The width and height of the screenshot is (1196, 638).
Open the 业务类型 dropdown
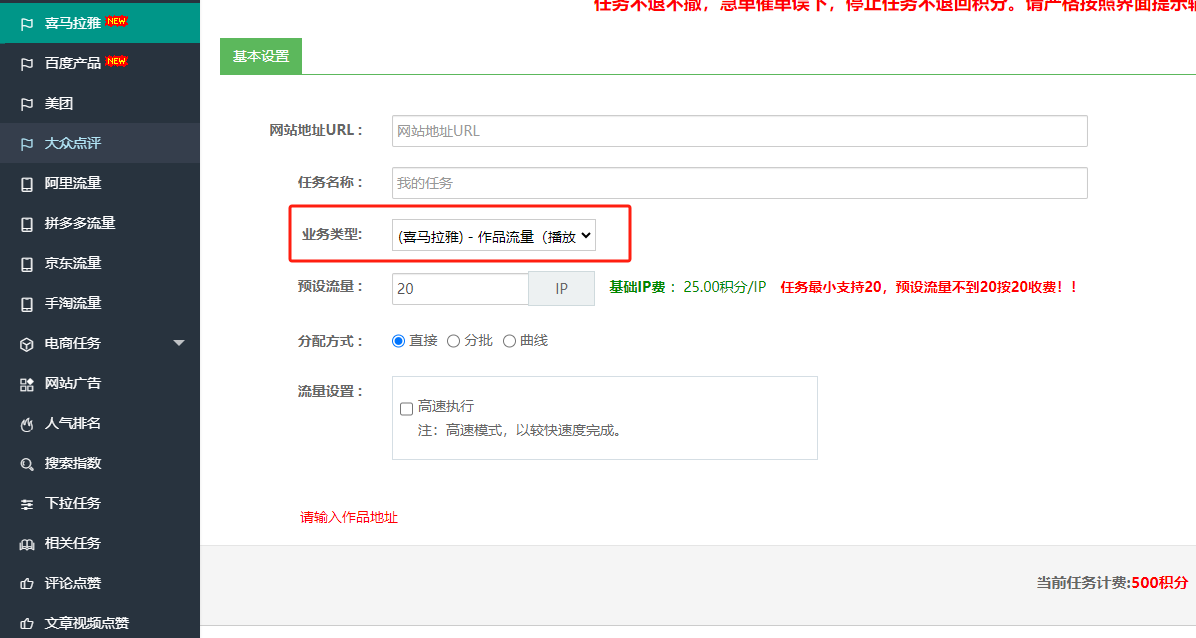[x=494, y=236]
